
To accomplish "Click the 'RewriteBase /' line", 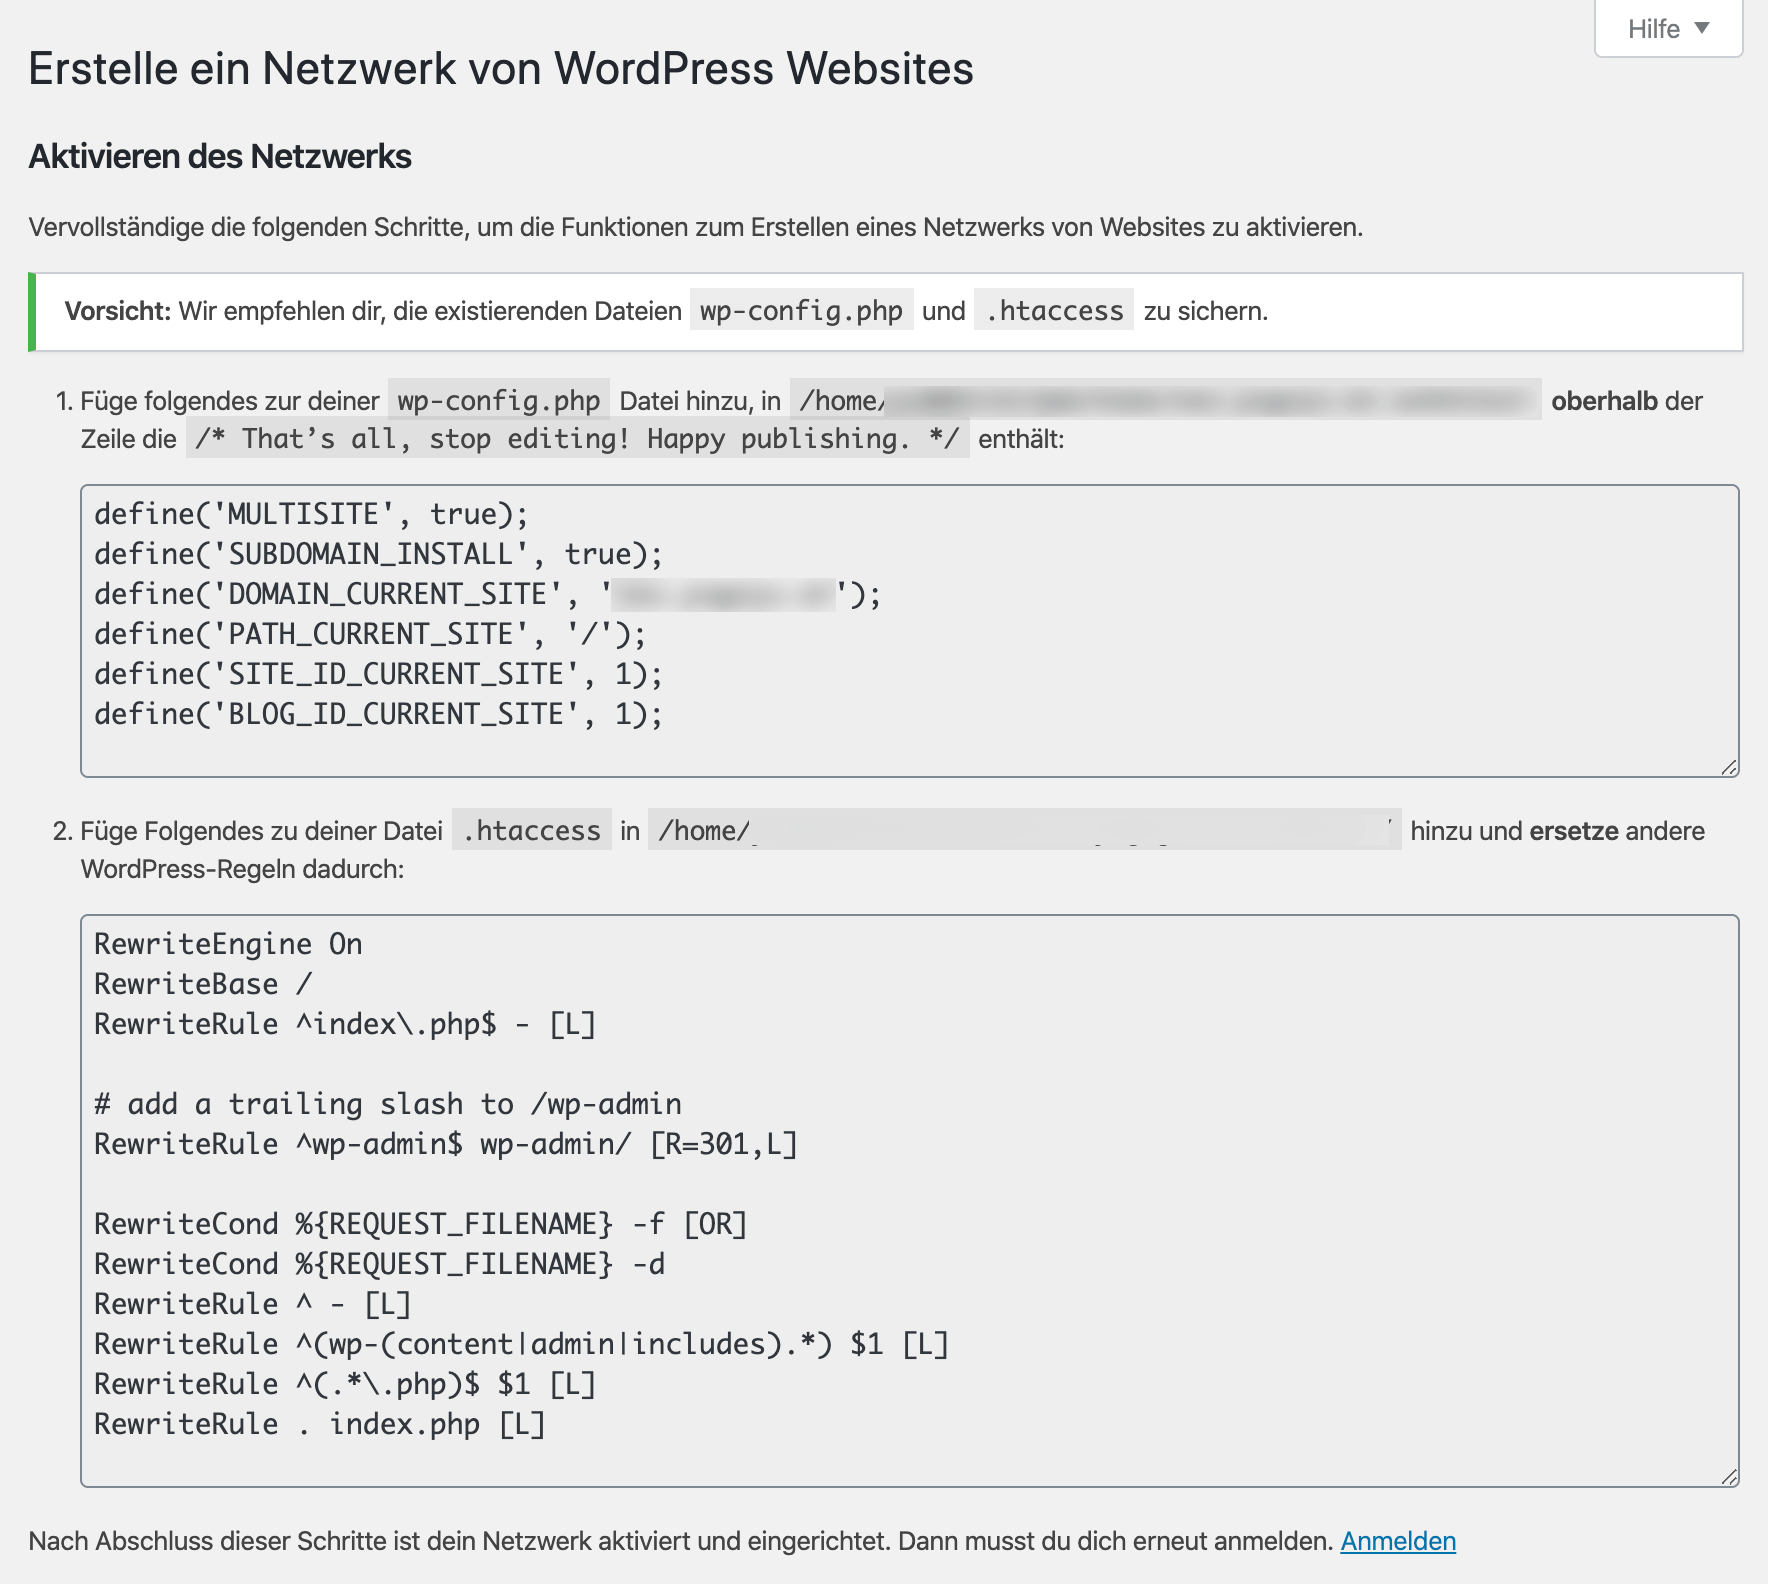I will click(x=203, y=984).
